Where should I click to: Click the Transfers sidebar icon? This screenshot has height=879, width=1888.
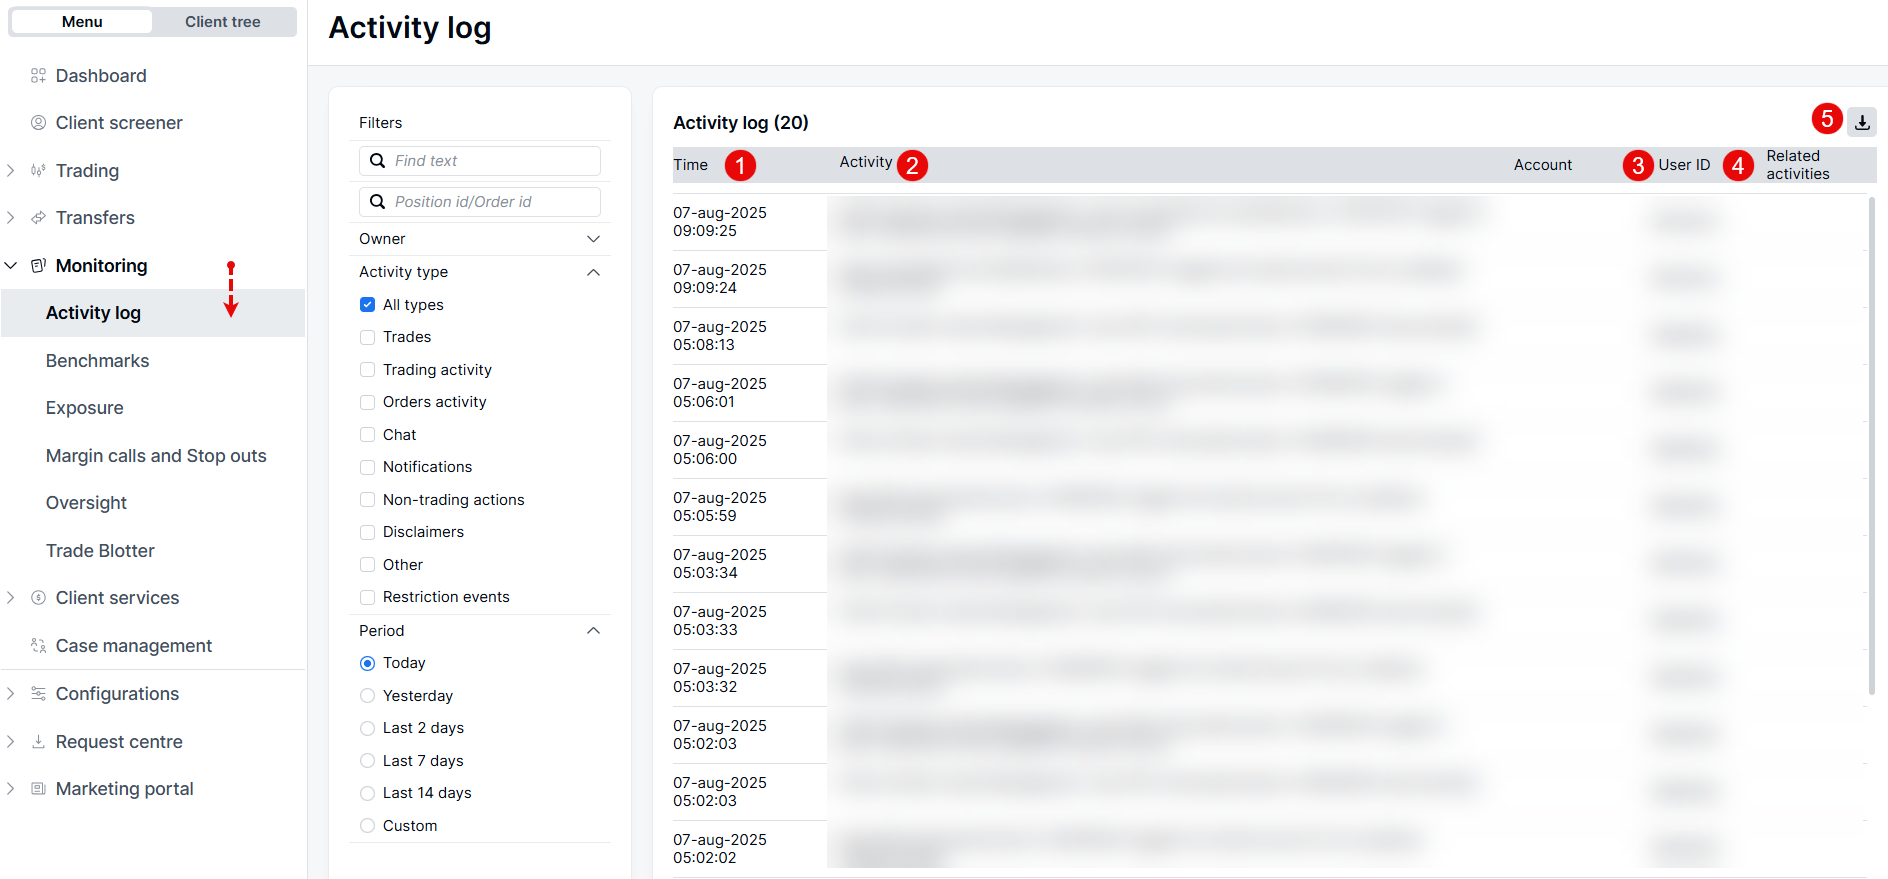click(x=38, y=218)
